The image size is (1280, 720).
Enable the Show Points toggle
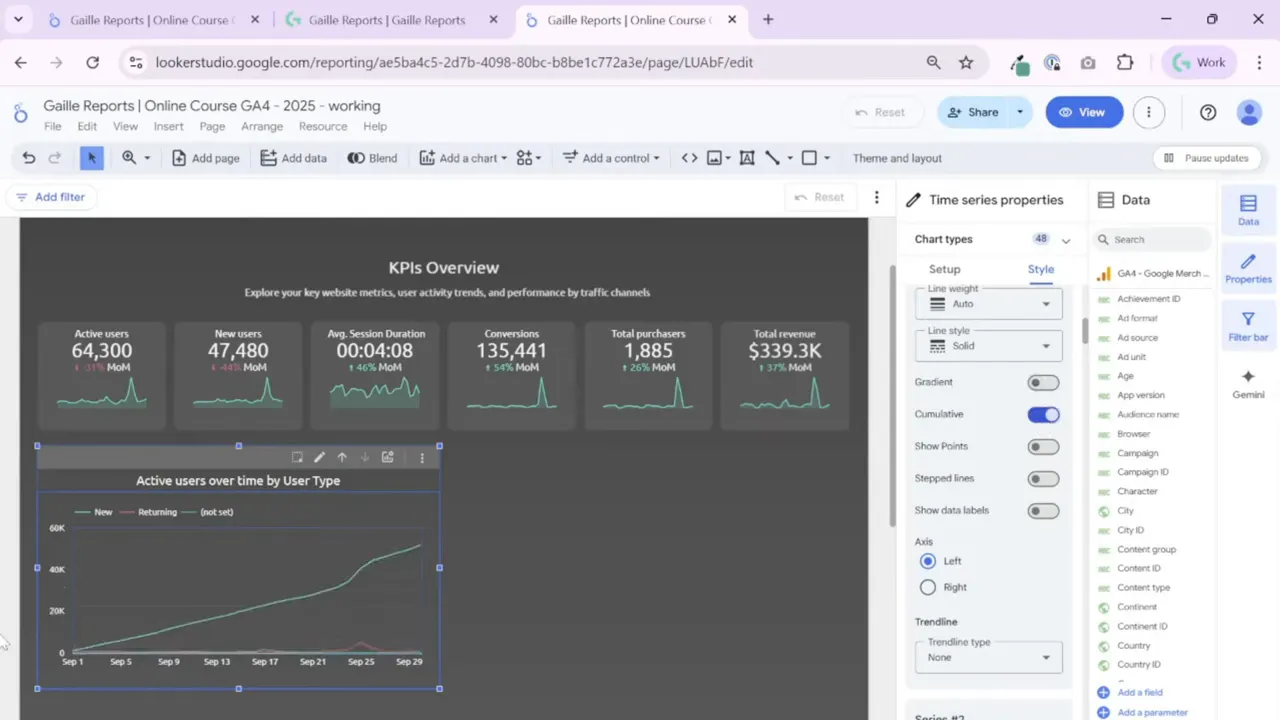(1043, 447)
